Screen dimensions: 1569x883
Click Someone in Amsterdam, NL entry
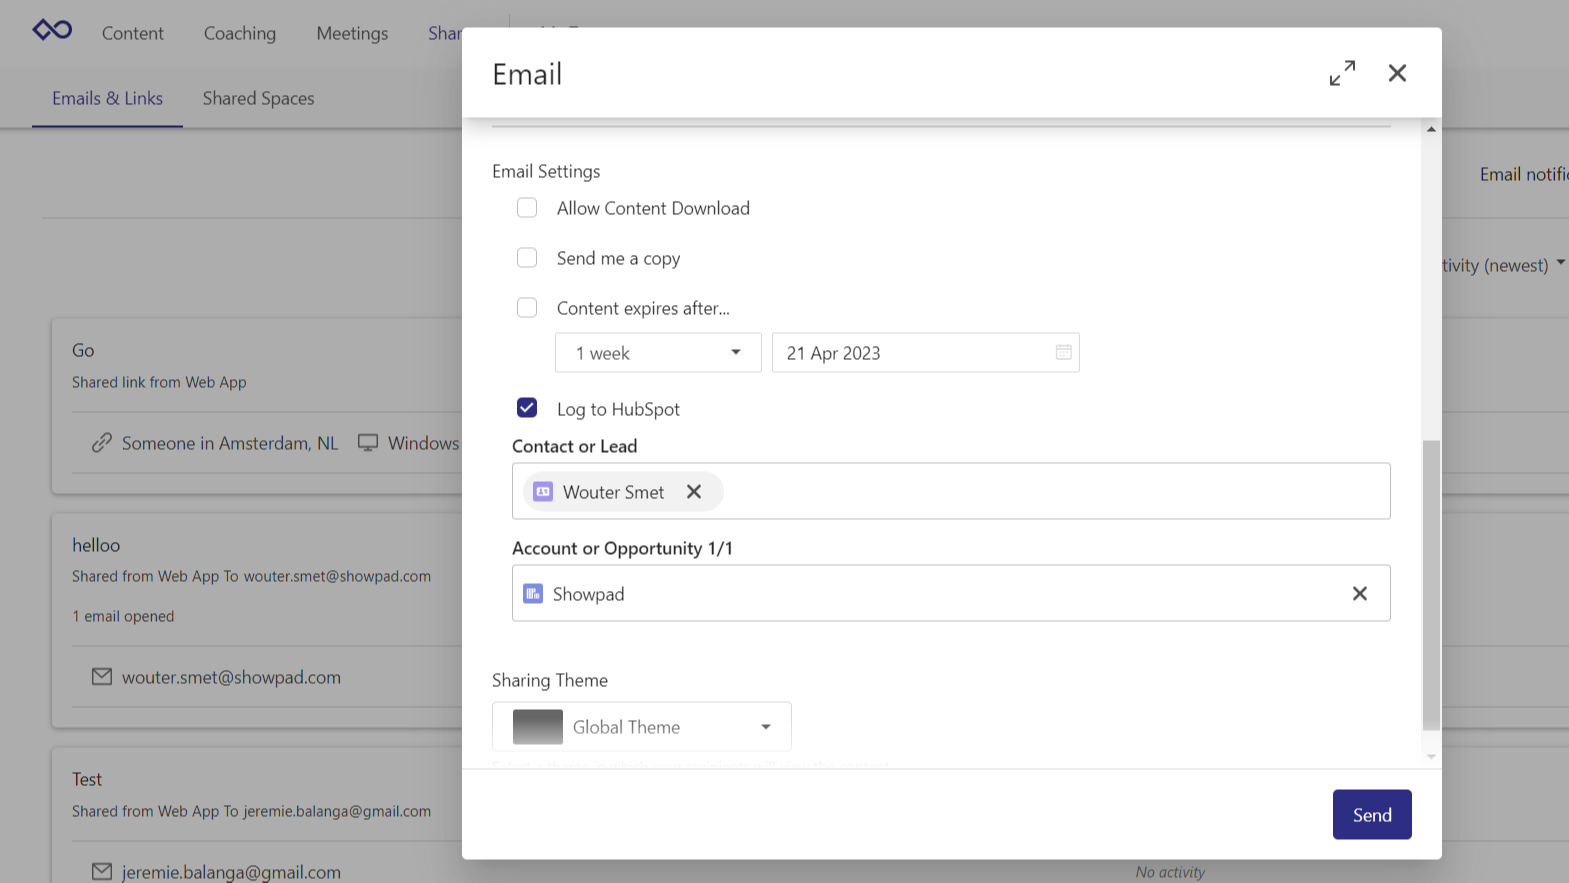(x=230, y=443)
